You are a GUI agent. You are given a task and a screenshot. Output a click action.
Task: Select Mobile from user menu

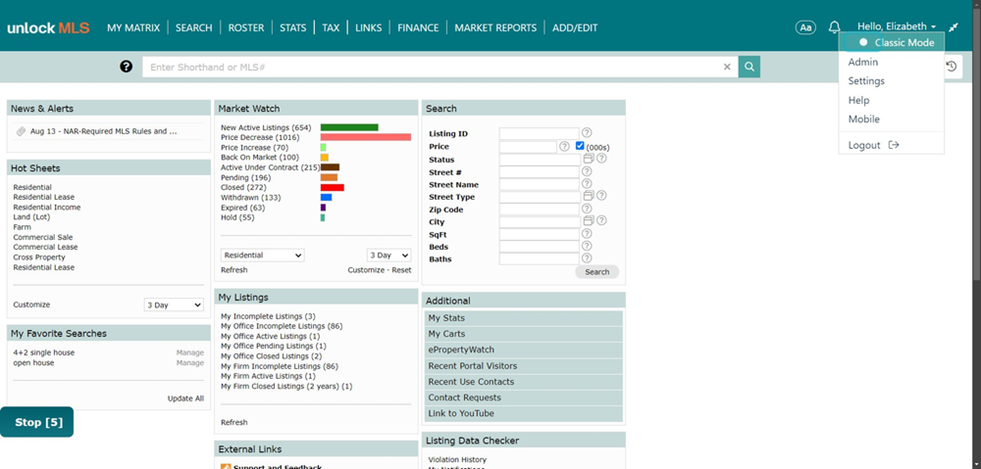(864, 119)
